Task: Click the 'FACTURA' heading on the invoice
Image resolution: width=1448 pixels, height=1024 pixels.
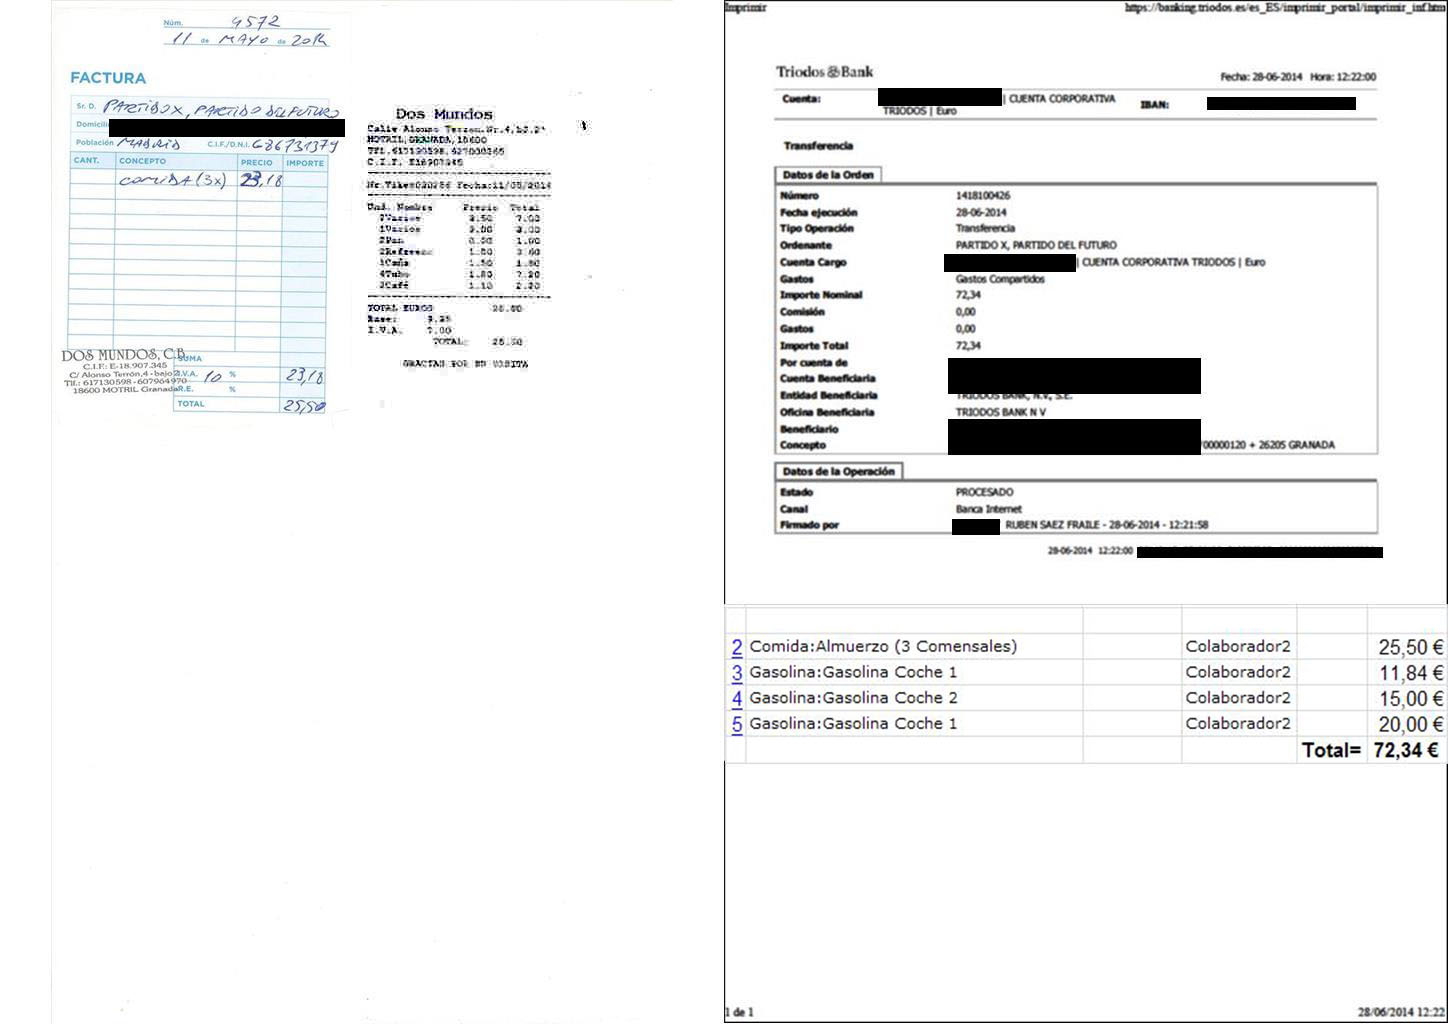Action: click(x=108, y=78)
